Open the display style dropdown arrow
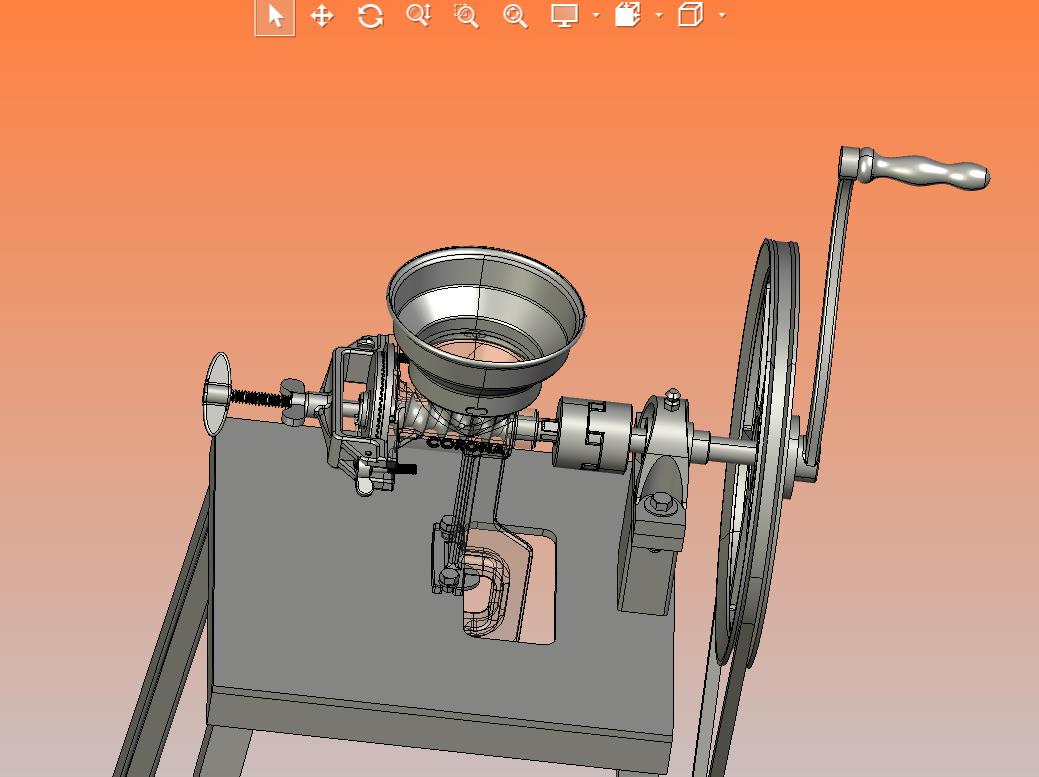This screenshot has width=1039, height=777. pyautogui.click(x=722, y=15)
